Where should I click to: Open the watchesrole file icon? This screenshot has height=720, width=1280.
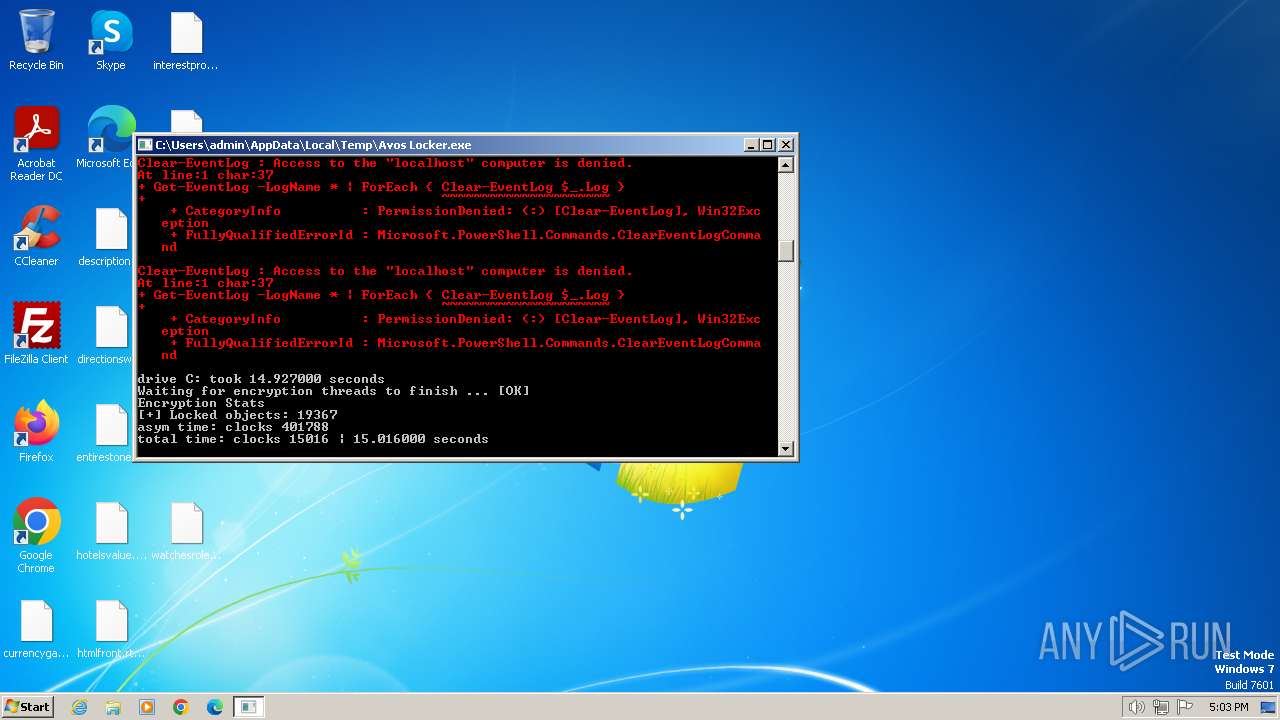click(186, 530)
